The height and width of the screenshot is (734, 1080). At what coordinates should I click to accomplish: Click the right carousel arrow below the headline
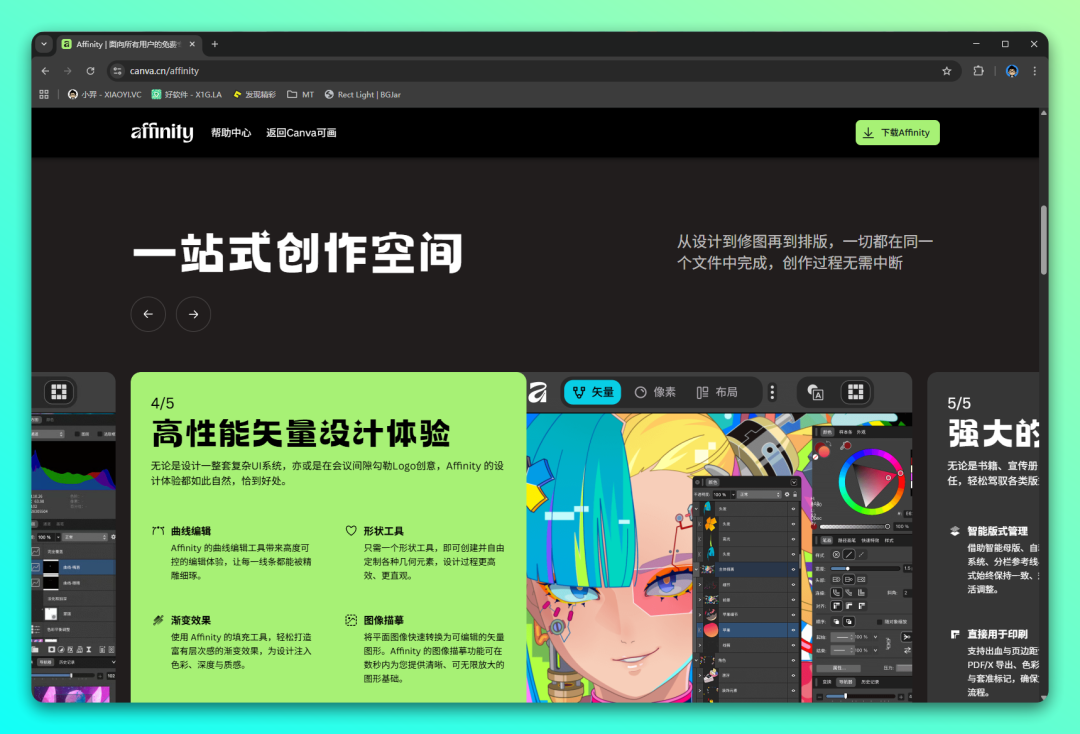pyautogui.click(x=193, y=314)
